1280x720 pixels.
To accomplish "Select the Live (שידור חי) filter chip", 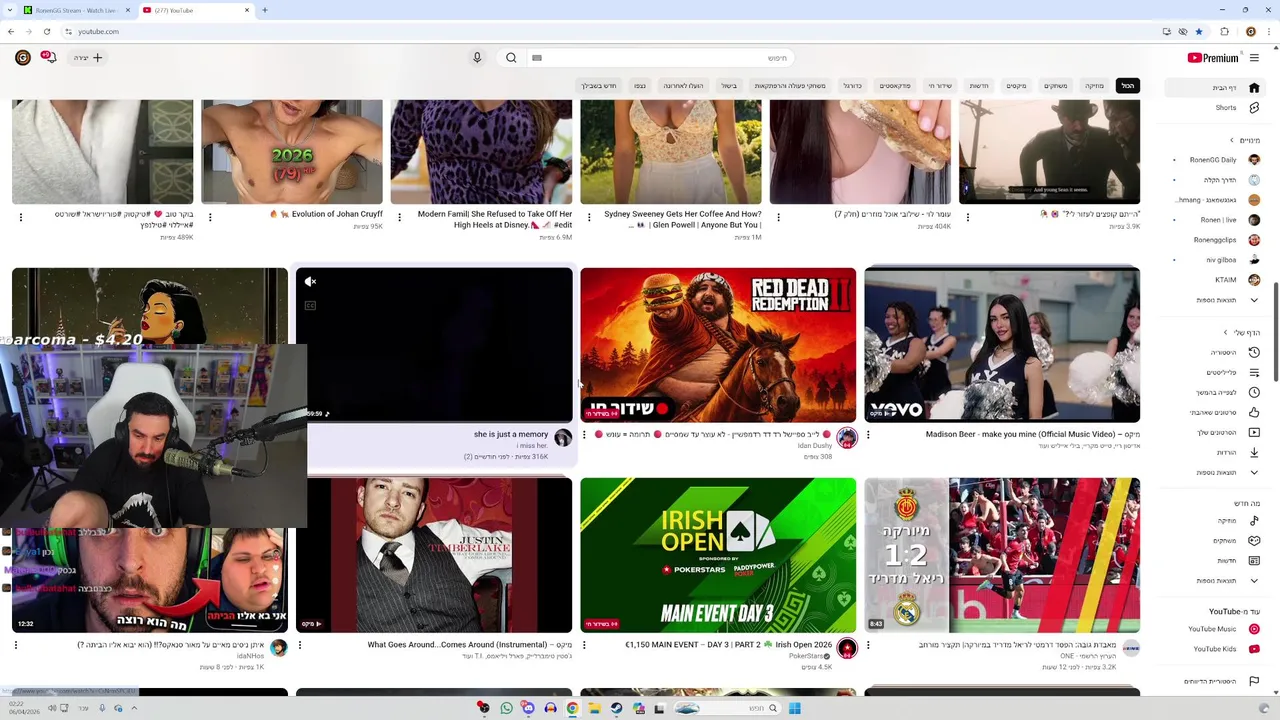I will [x=940, y=86].
